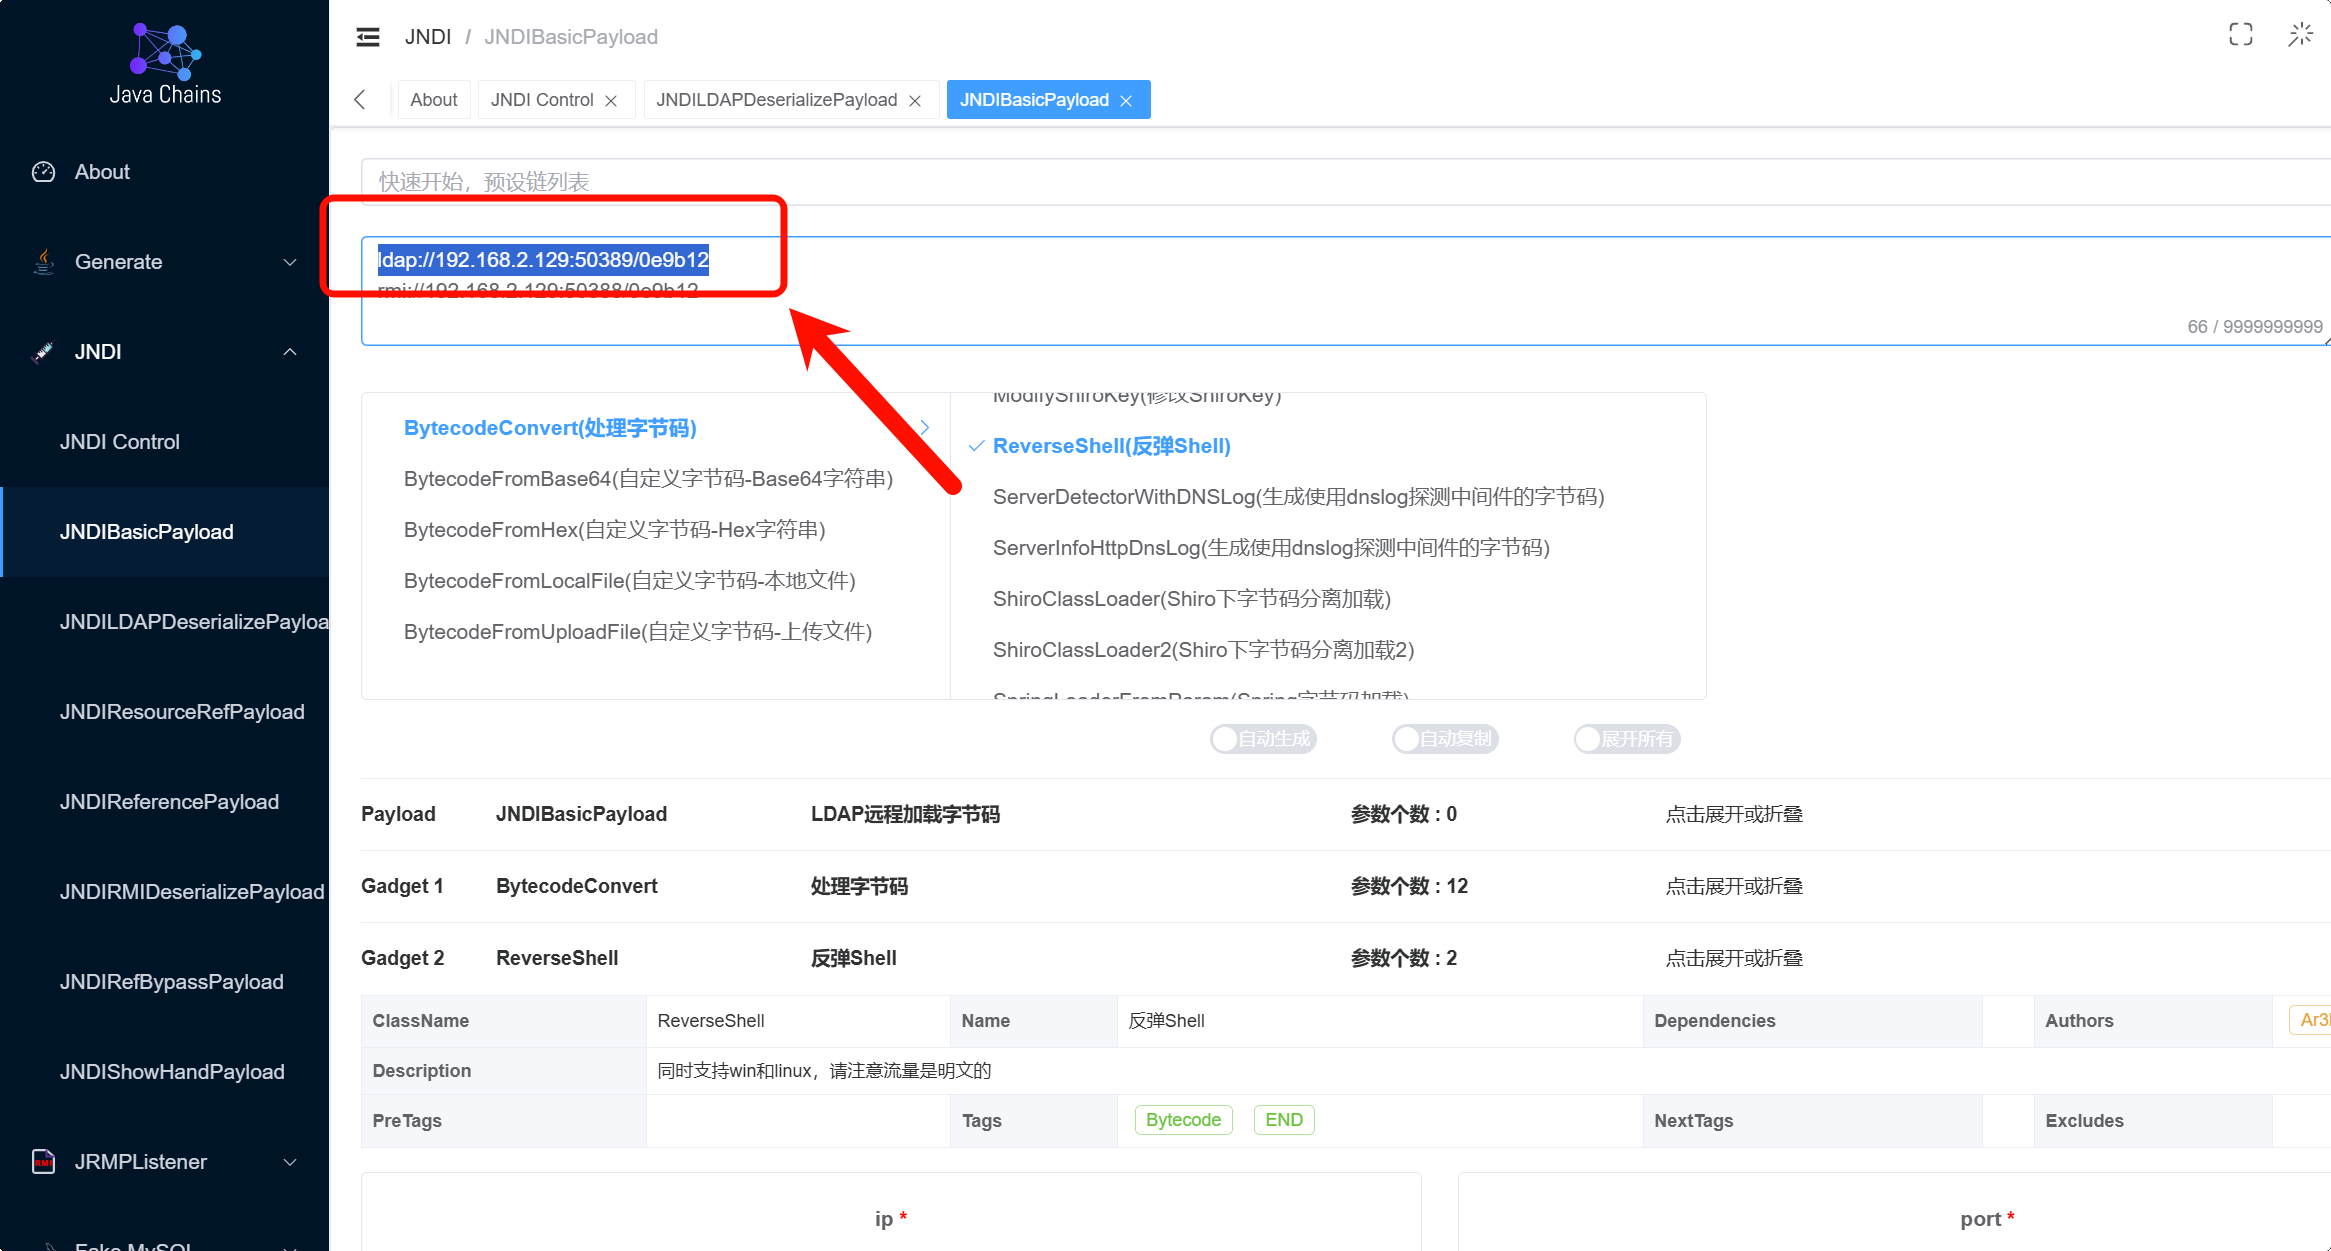Switch to the About tab
The height and width of the screenshot is (1251, 2331).
tap(434, 100)
